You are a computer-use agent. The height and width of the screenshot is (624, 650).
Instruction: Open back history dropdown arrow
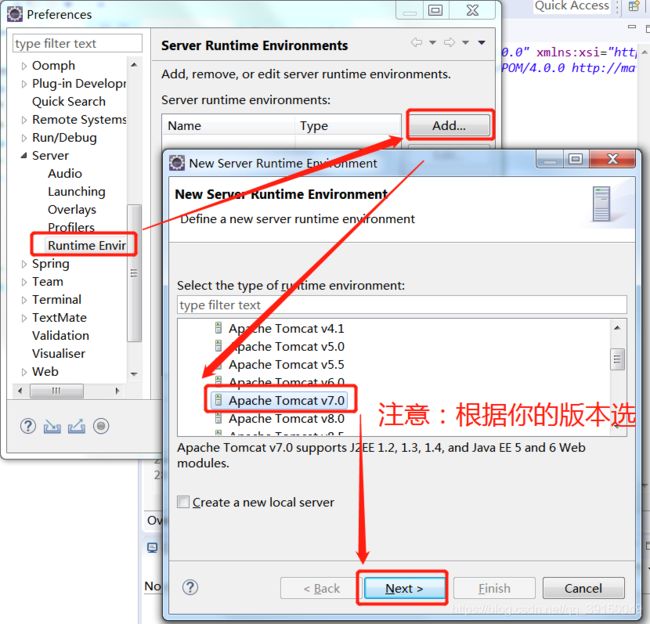[x=432, y=42]
